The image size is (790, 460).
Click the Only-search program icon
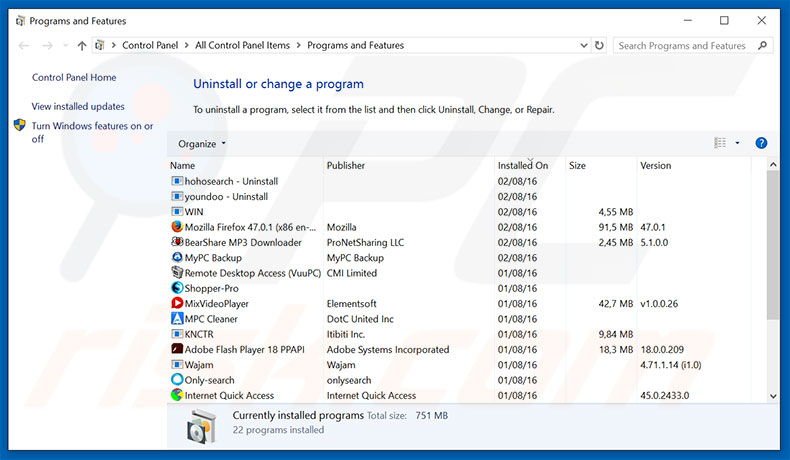point(177,380)
